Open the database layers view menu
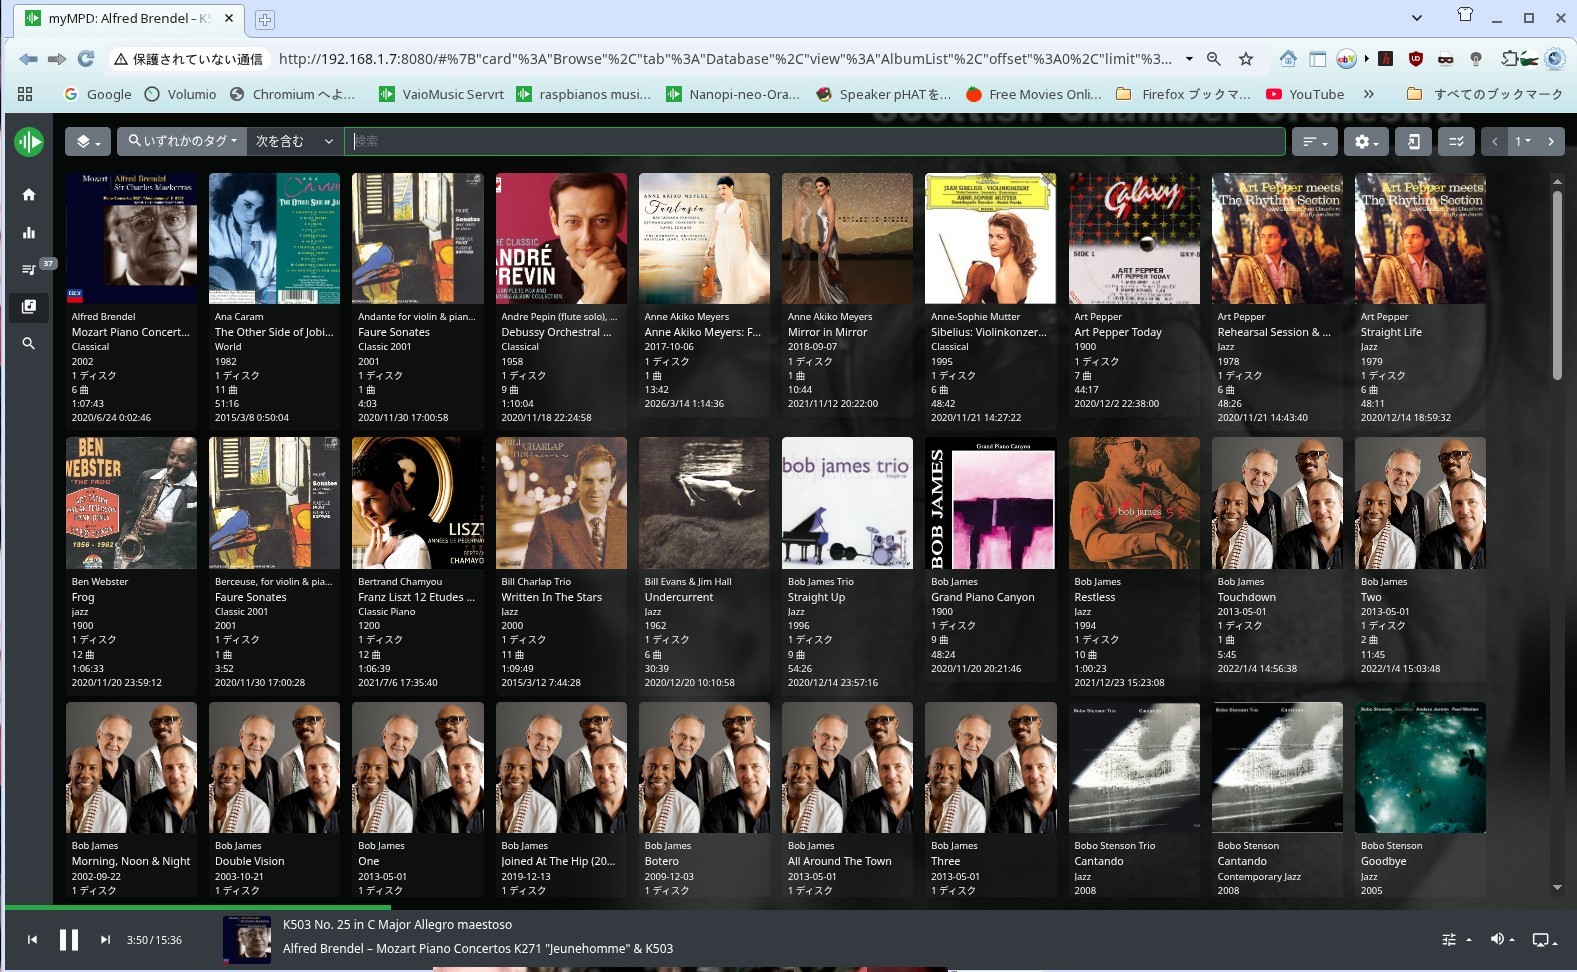Screen dimensions: 1577x972 point(88,142)
